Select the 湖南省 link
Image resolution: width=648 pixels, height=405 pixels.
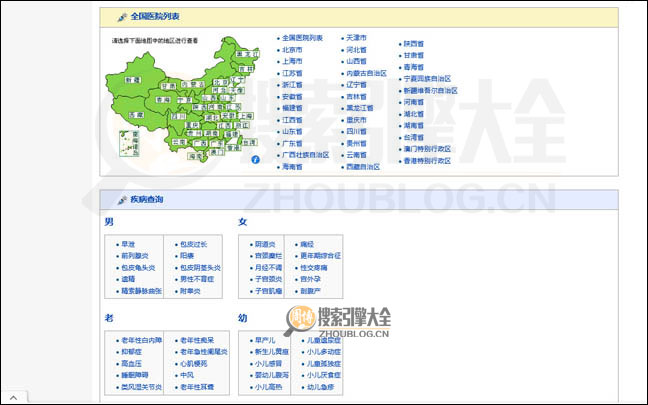414,126
